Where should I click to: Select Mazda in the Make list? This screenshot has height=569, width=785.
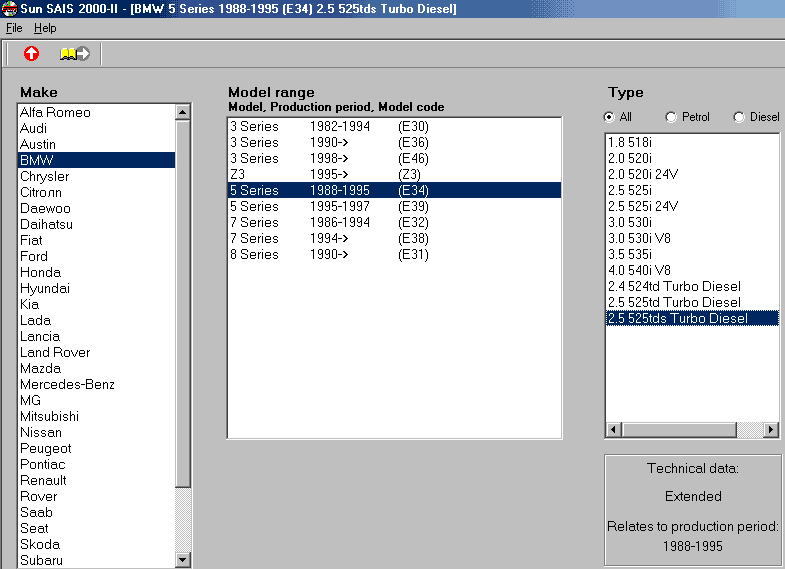point(97,368)
